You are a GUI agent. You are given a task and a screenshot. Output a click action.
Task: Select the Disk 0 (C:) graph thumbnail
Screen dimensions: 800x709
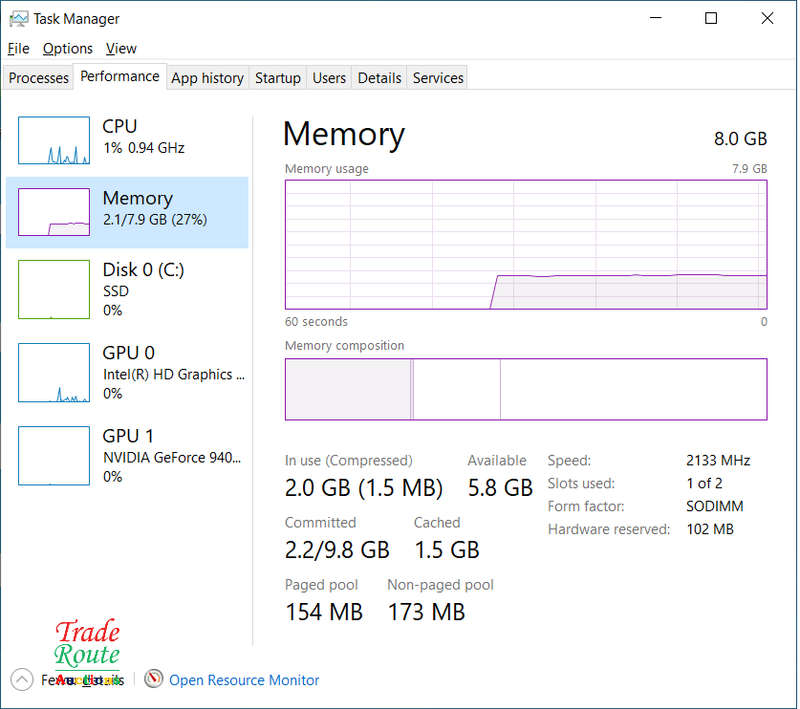pos(54,289)
